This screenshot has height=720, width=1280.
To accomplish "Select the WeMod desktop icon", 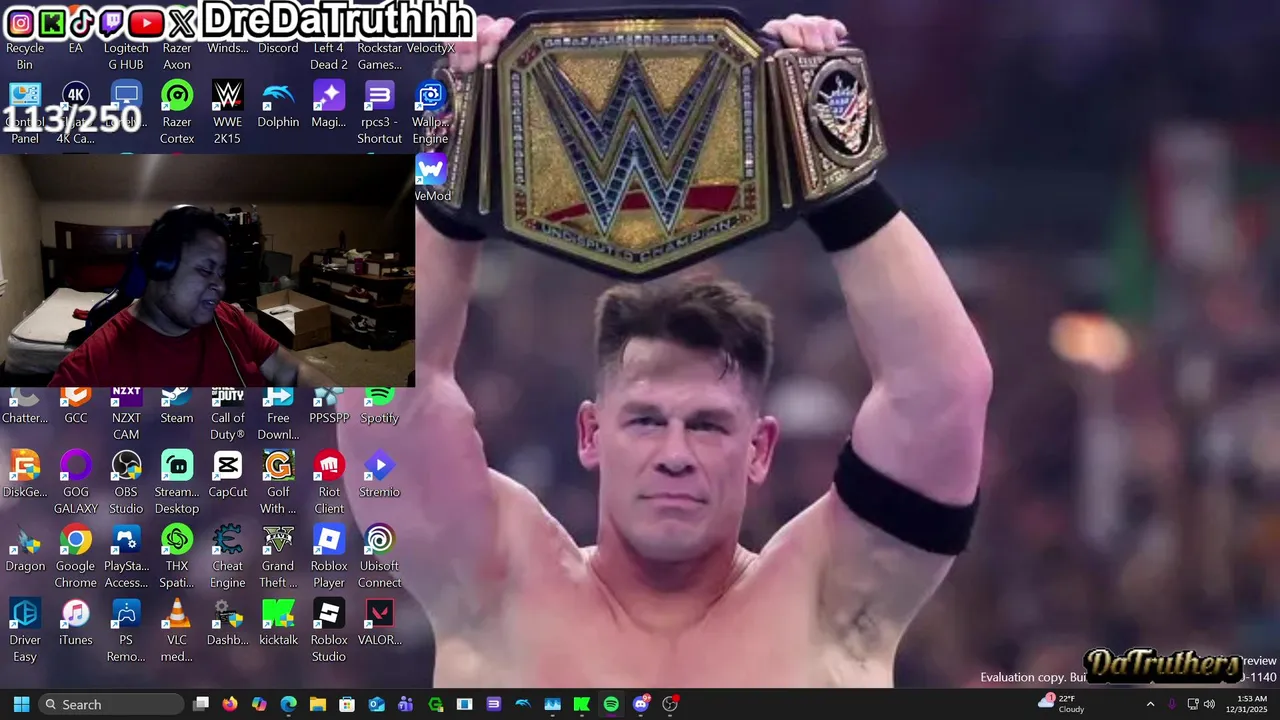I will [431, 170].
